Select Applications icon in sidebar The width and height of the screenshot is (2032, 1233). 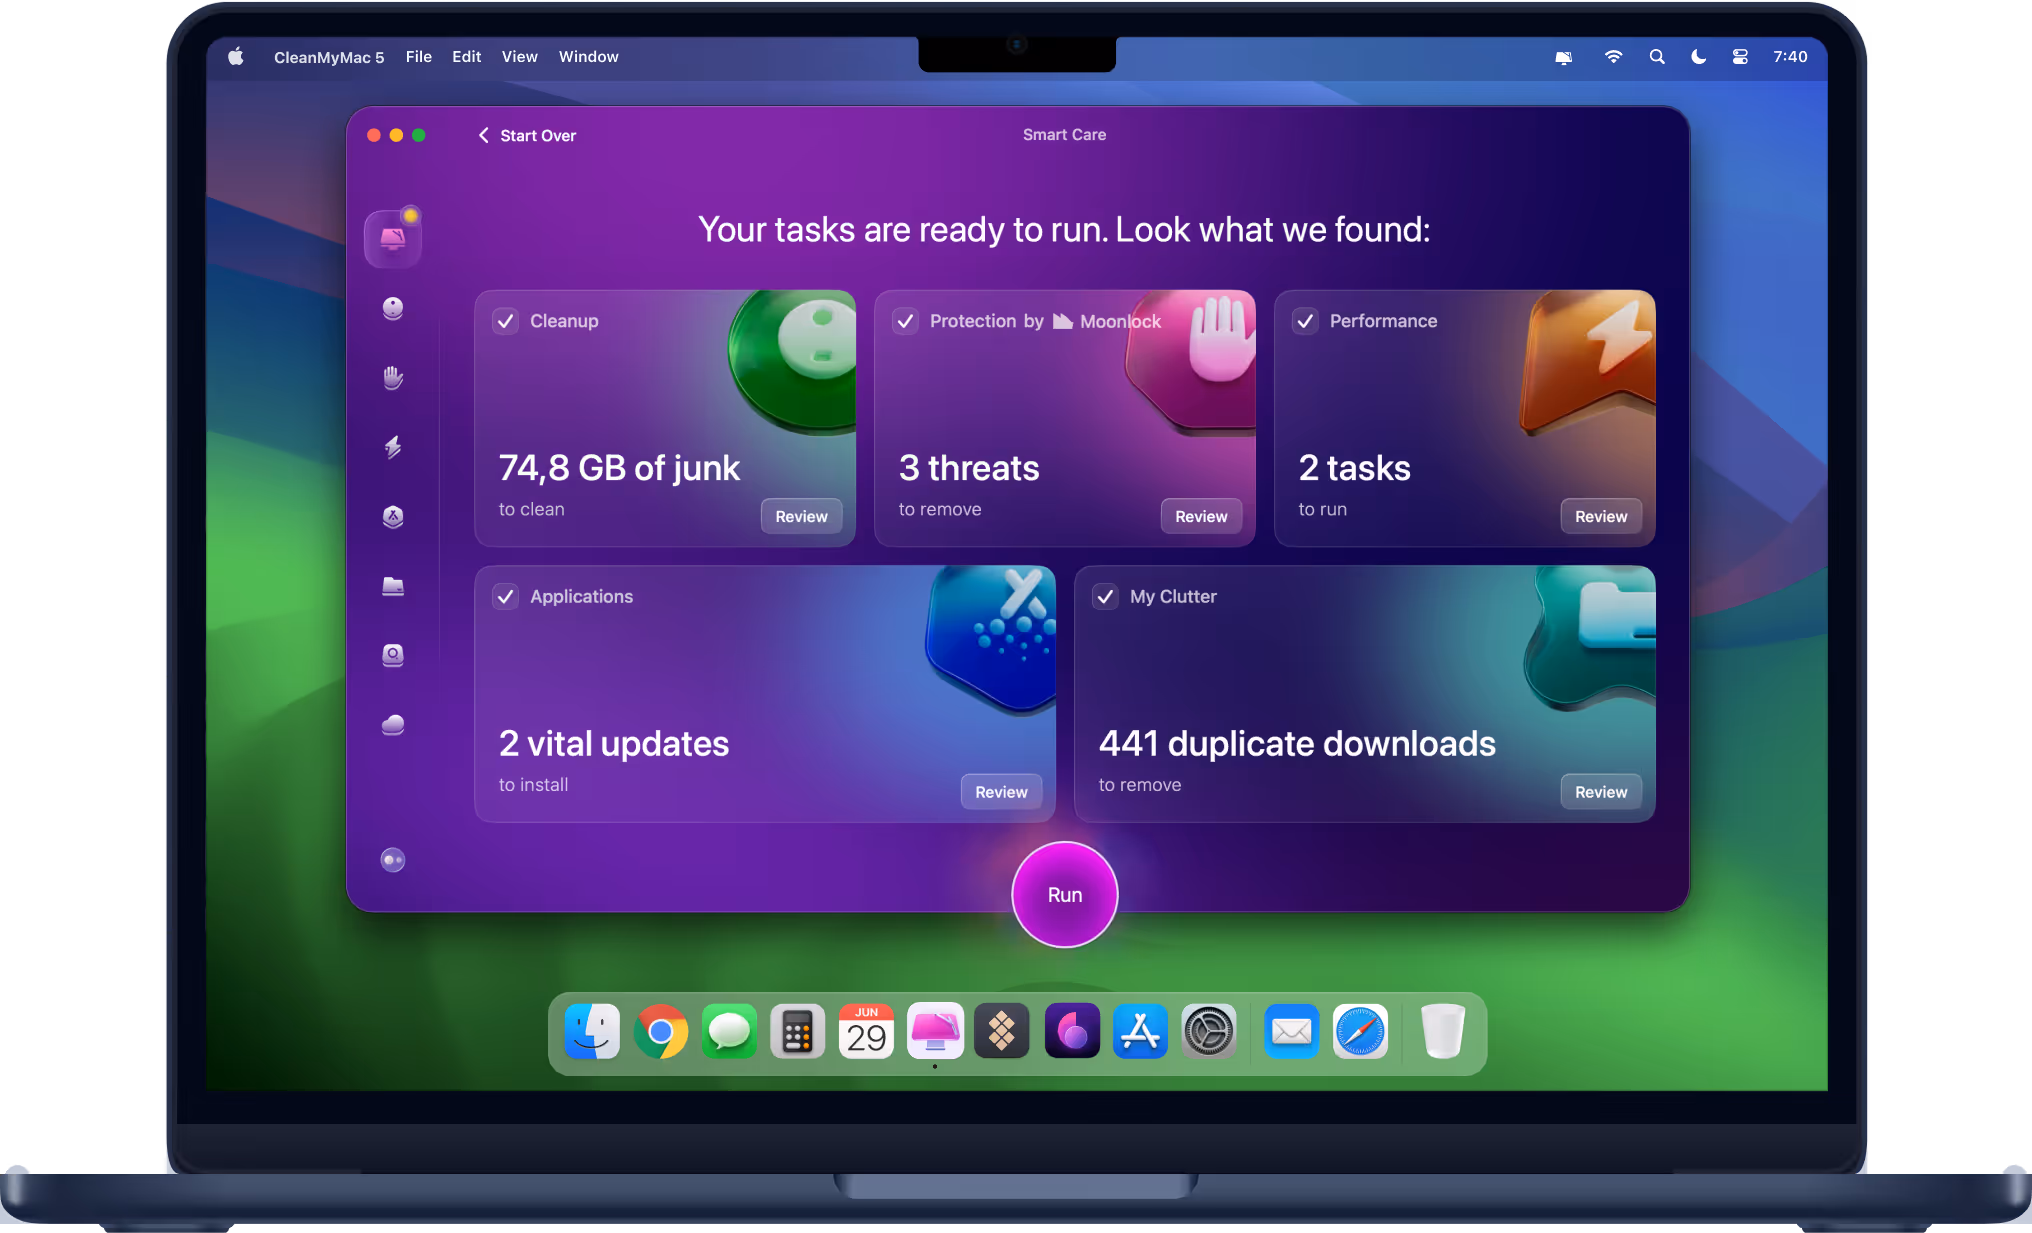[x=393, y=517]
